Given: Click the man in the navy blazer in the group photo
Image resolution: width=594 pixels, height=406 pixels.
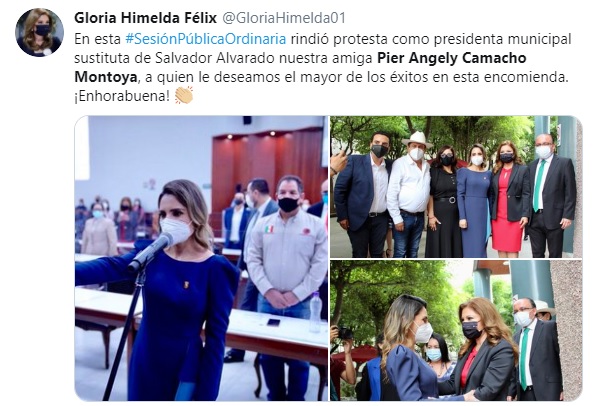Looking at the screenshot, I should pos(362,195).
